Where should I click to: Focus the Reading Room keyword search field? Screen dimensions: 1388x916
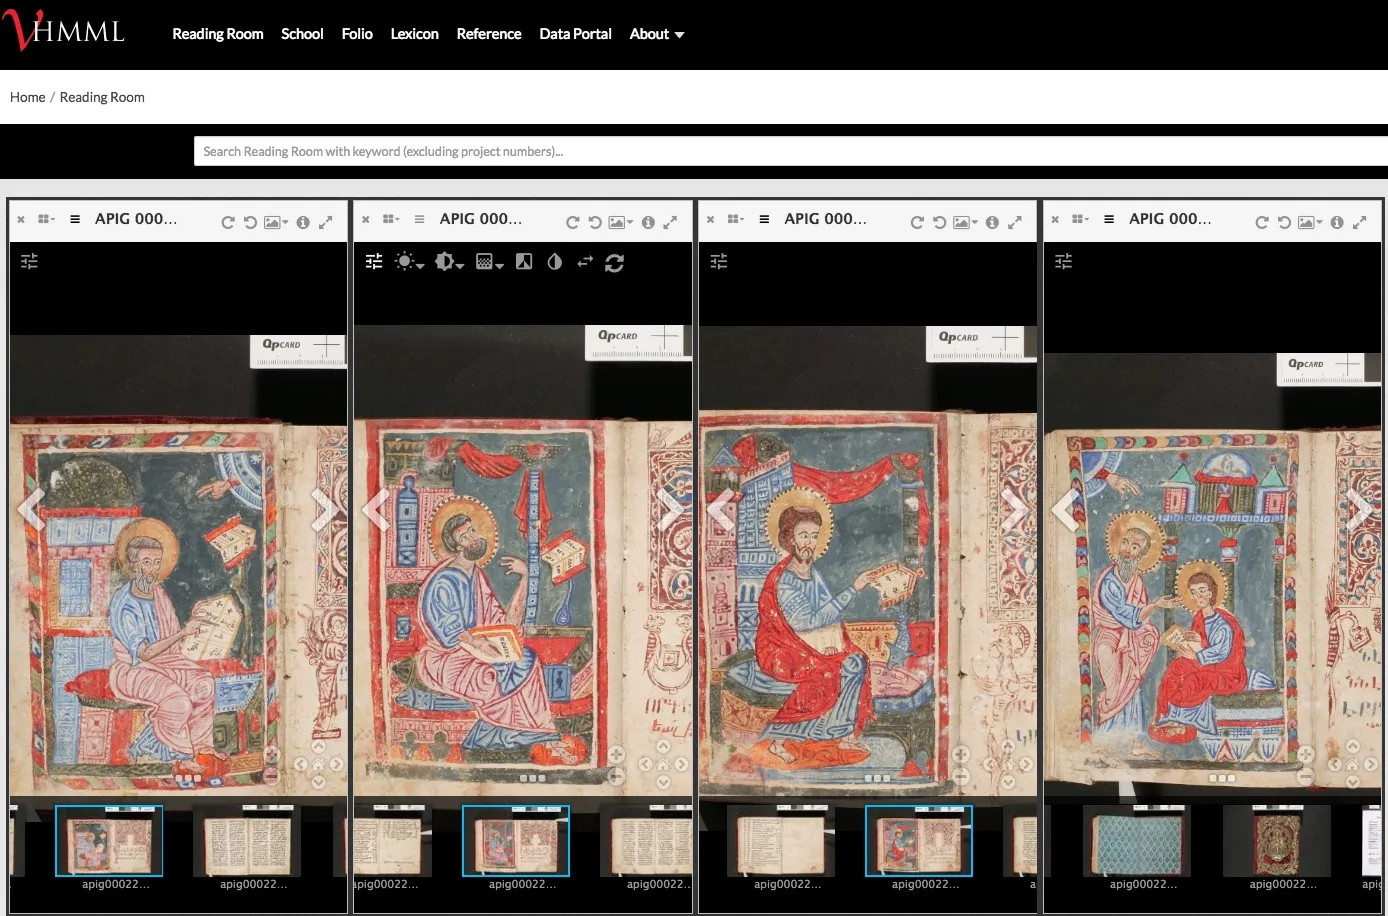tap(790, 151)
